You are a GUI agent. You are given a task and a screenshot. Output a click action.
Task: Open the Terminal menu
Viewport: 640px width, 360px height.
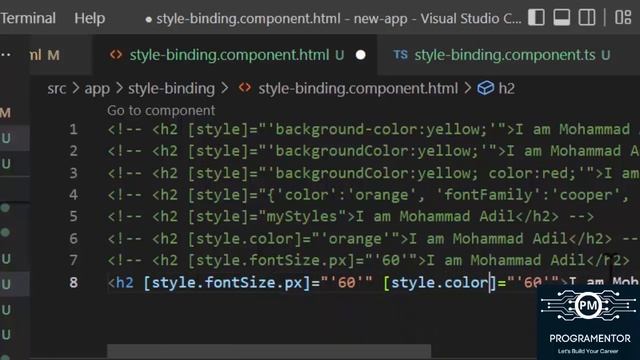tap(28, 18)
